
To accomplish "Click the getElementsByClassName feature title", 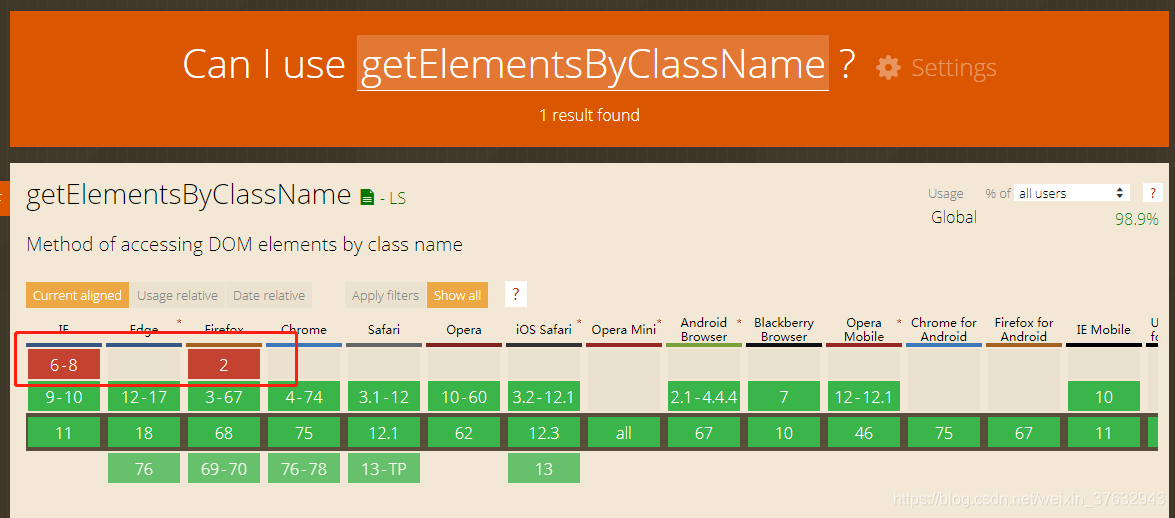I will tap(189, 195).
